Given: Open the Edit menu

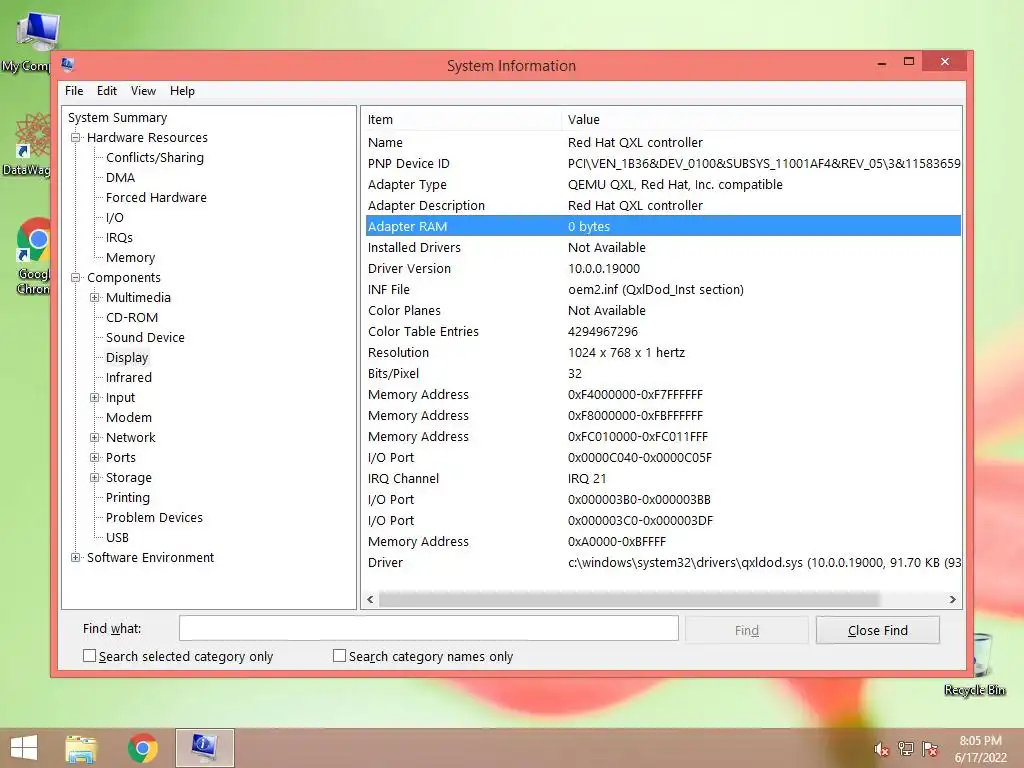Looking at the screenshot, I should [x=106, y=91].
